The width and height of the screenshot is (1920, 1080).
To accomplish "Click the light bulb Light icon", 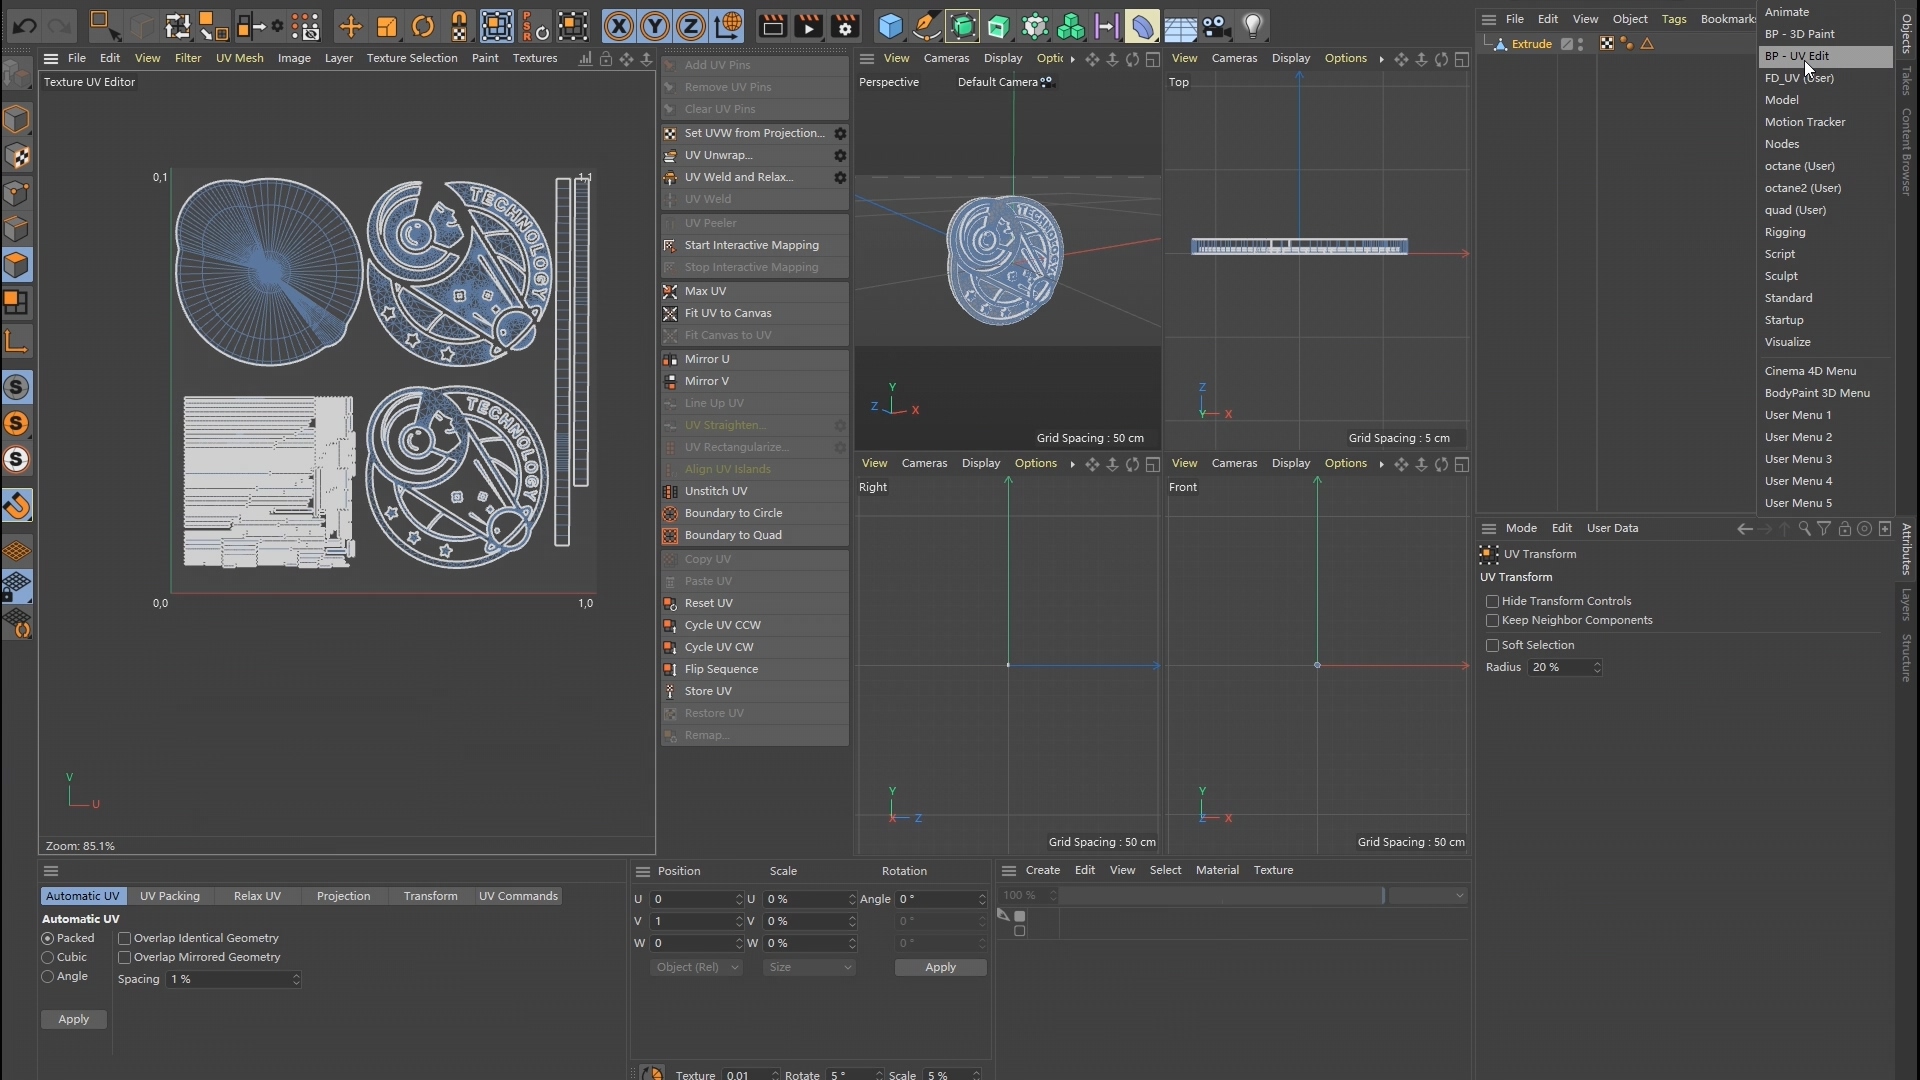I will click(x=1252, y=26).
